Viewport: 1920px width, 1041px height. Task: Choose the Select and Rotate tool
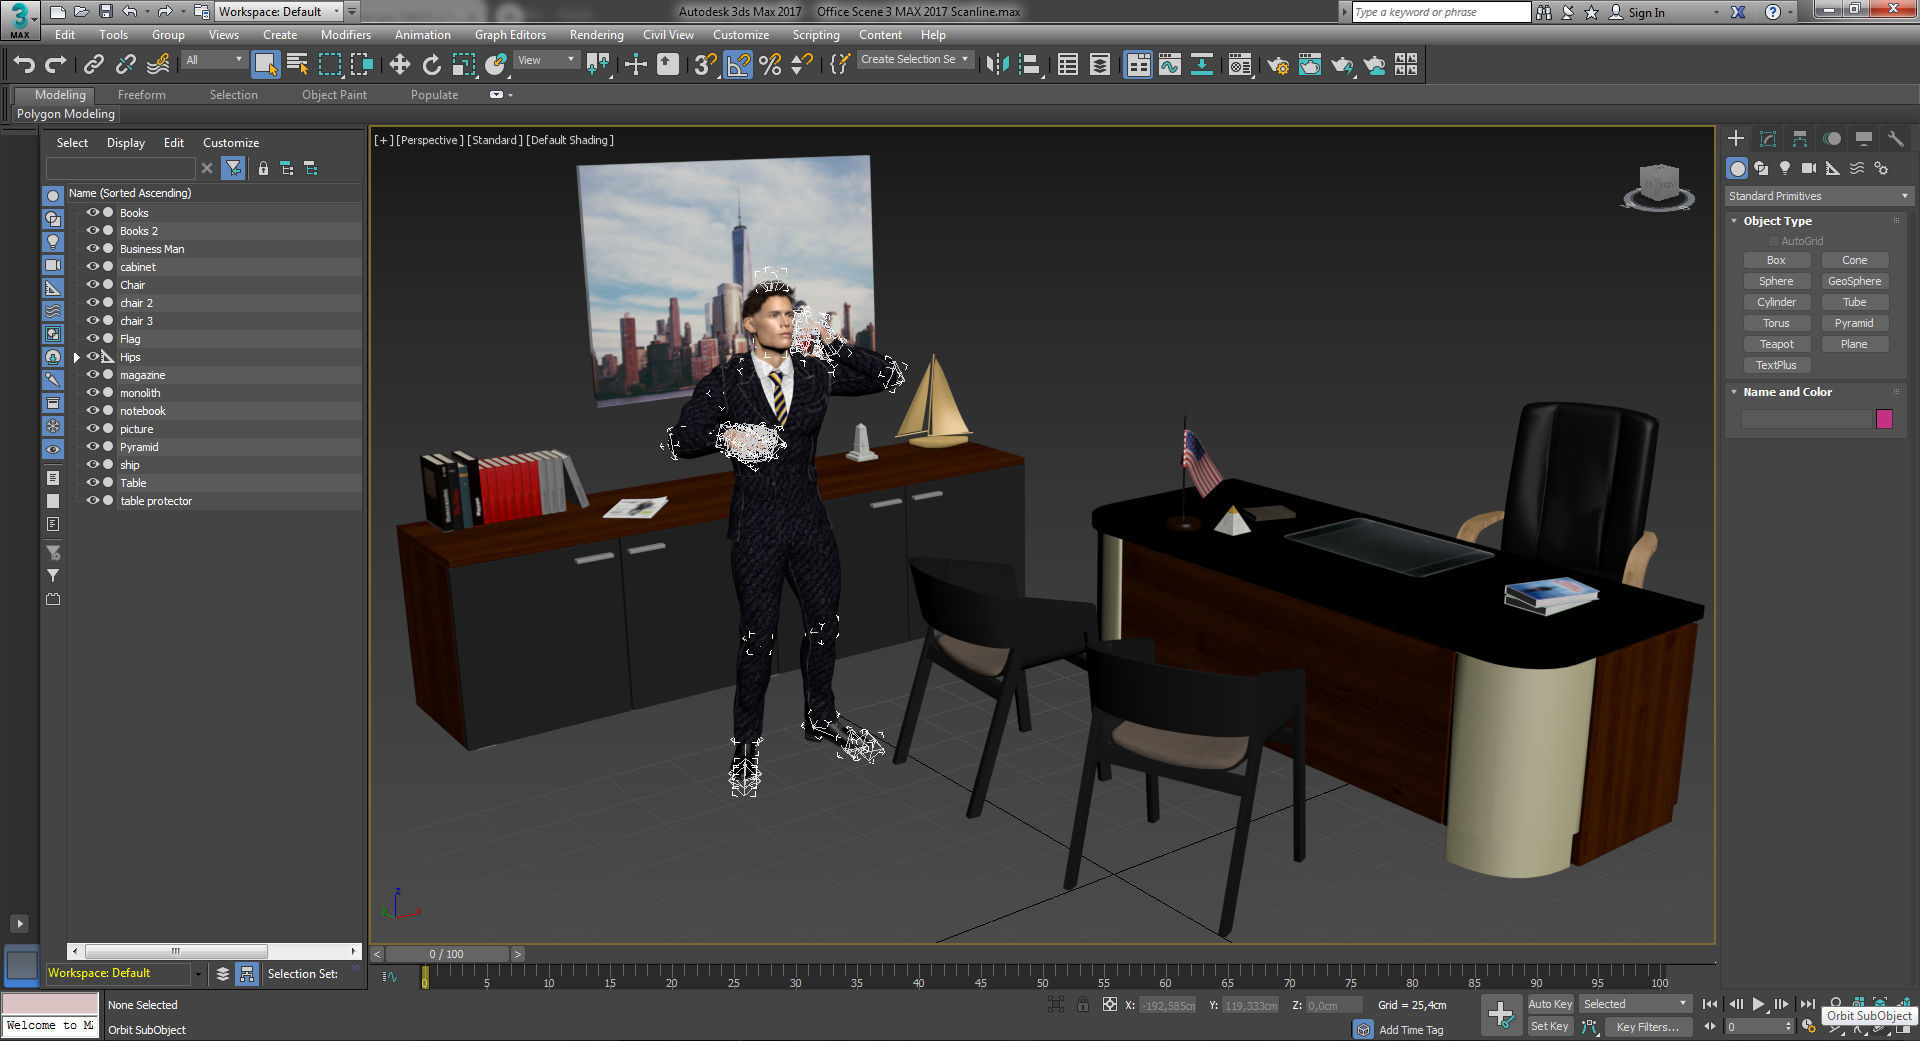[x=431, y=65]
